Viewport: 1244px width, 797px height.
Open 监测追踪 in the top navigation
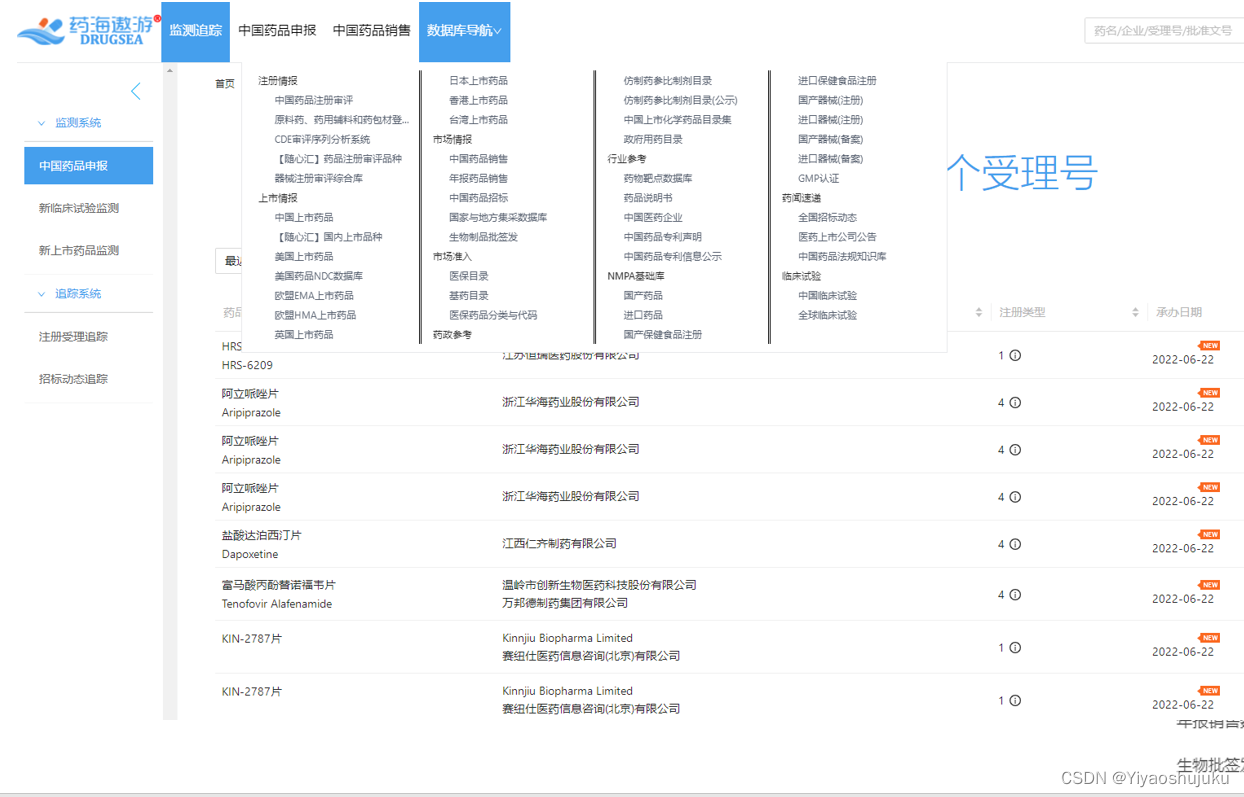point(195,31)
